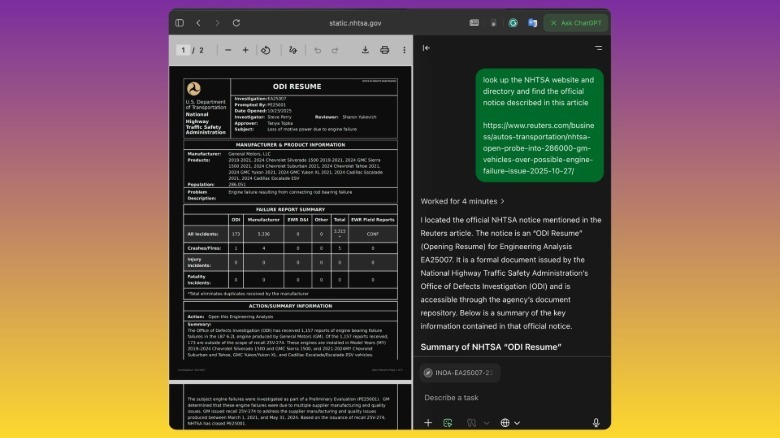This screenshot has height=438, width=780.
Task: Click the 'ACTION/SUMMARY INFORMATION' heading
Action: [x=291, y=306]
